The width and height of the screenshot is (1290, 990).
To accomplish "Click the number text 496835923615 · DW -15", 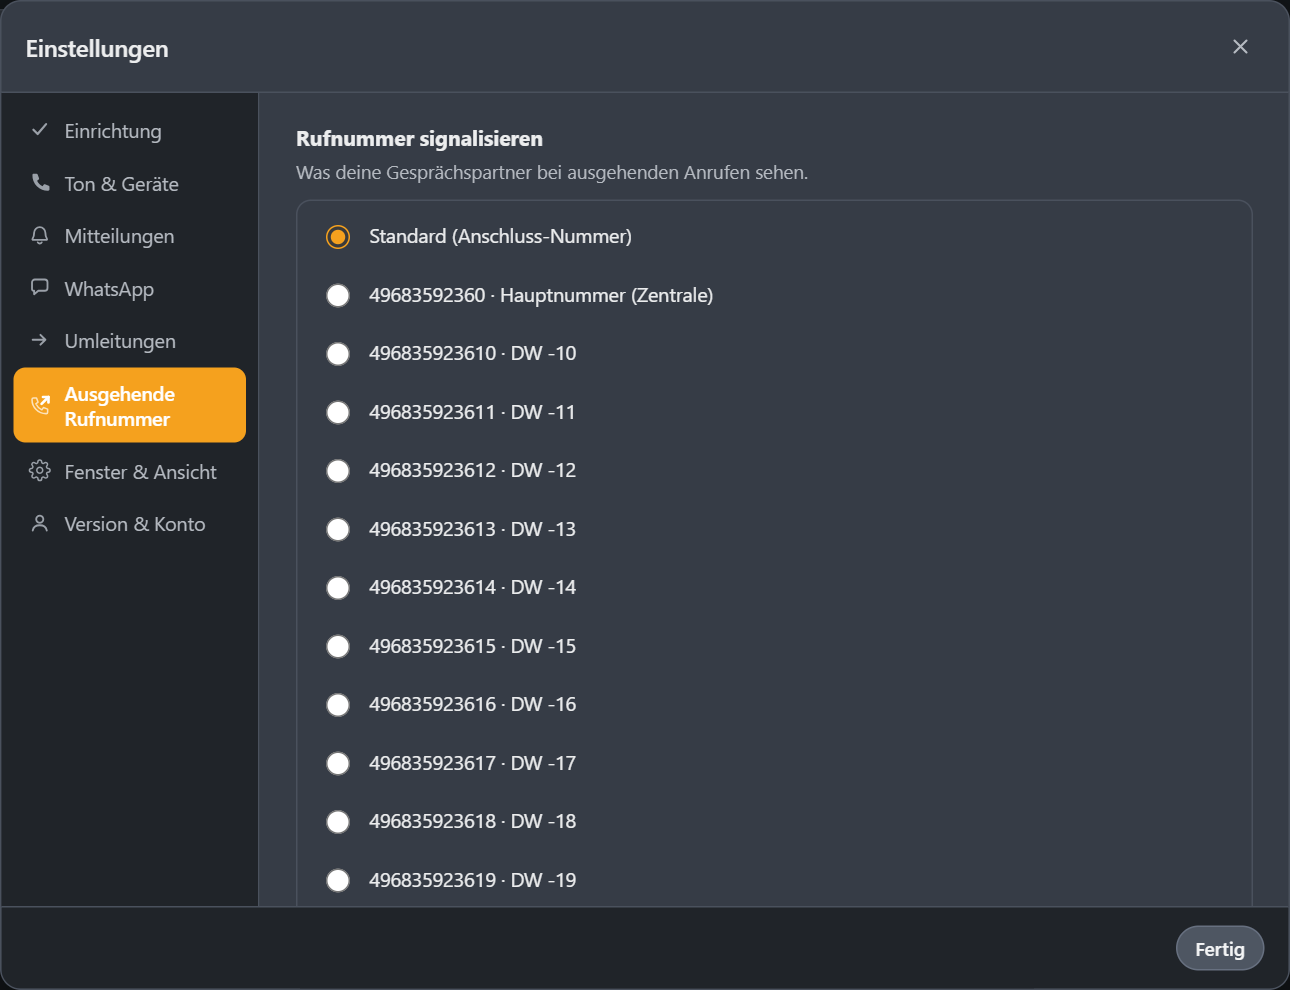I will (472, 646).
